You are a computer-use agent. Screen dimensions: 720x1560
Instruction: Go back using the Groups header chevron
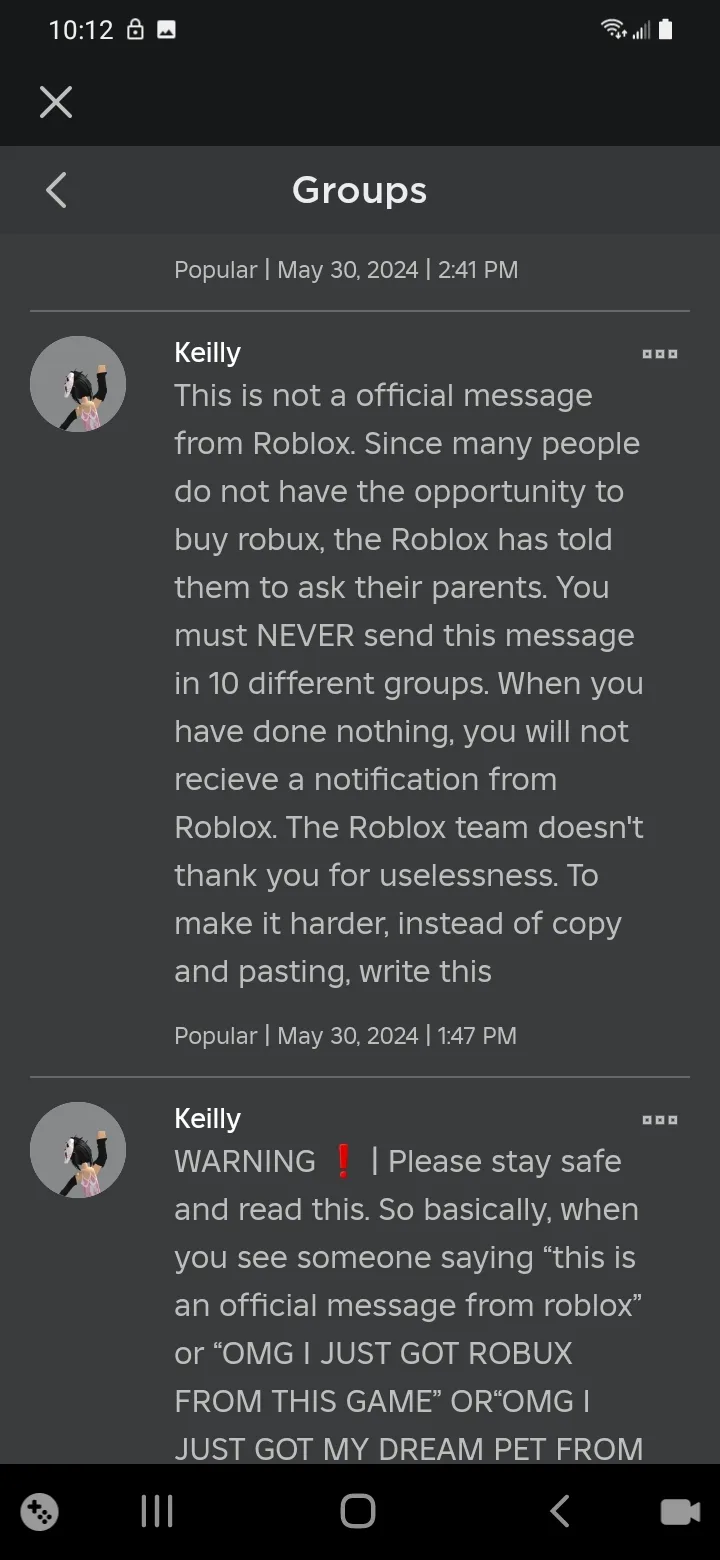57,190
